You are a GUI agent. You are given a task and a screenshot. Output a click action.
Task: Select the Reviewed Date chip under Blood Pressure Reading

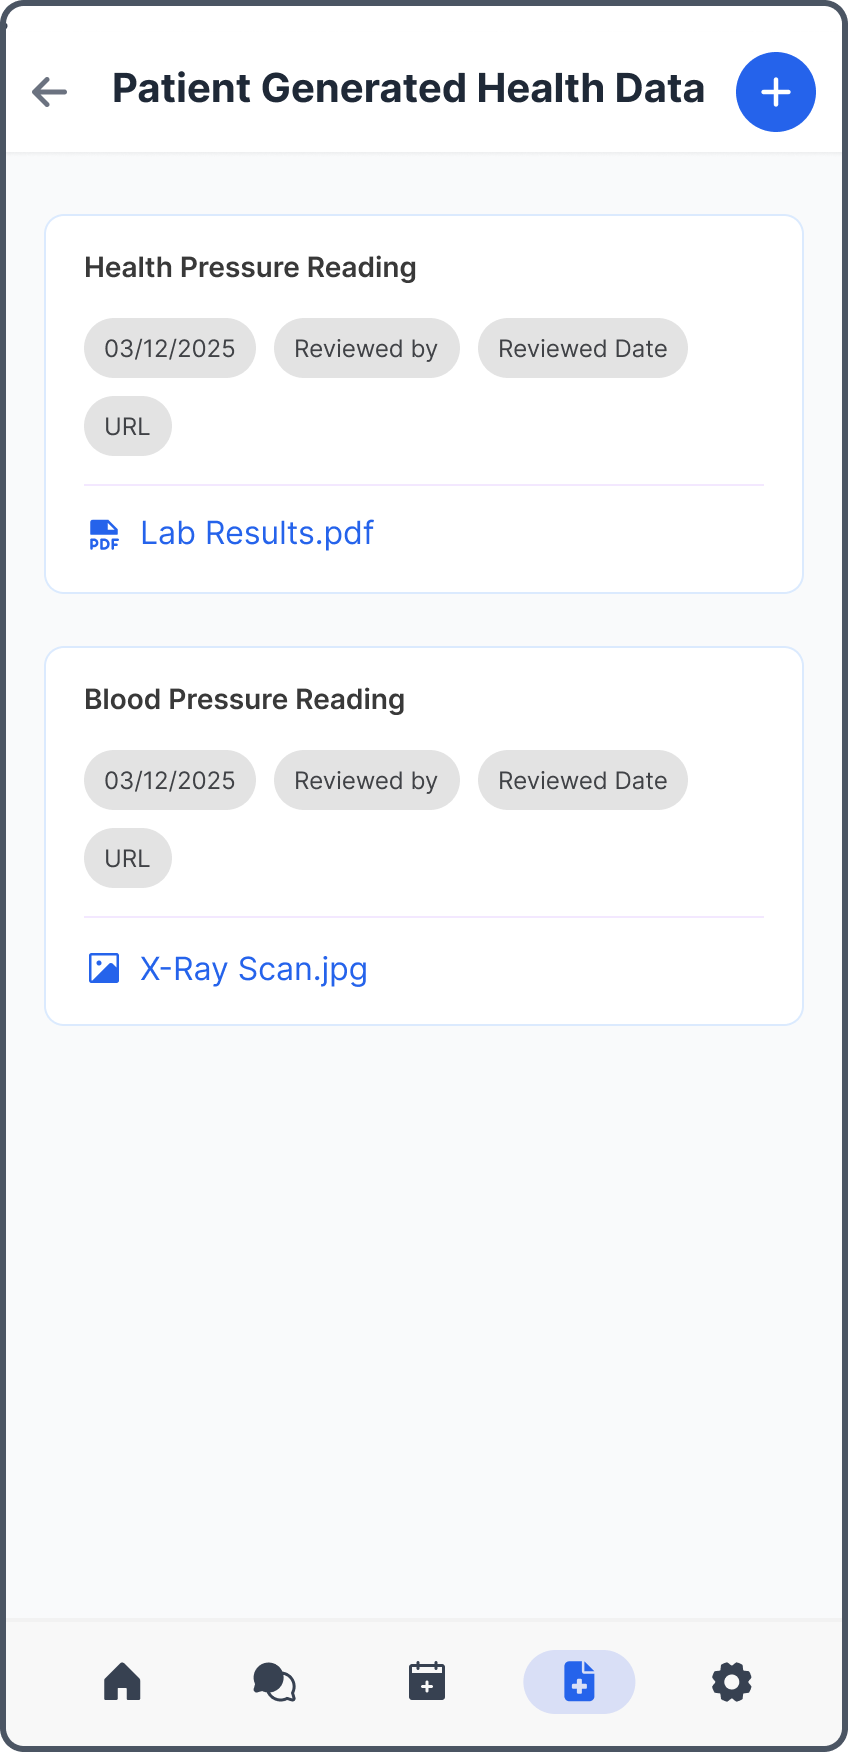[x=582, y=780]
